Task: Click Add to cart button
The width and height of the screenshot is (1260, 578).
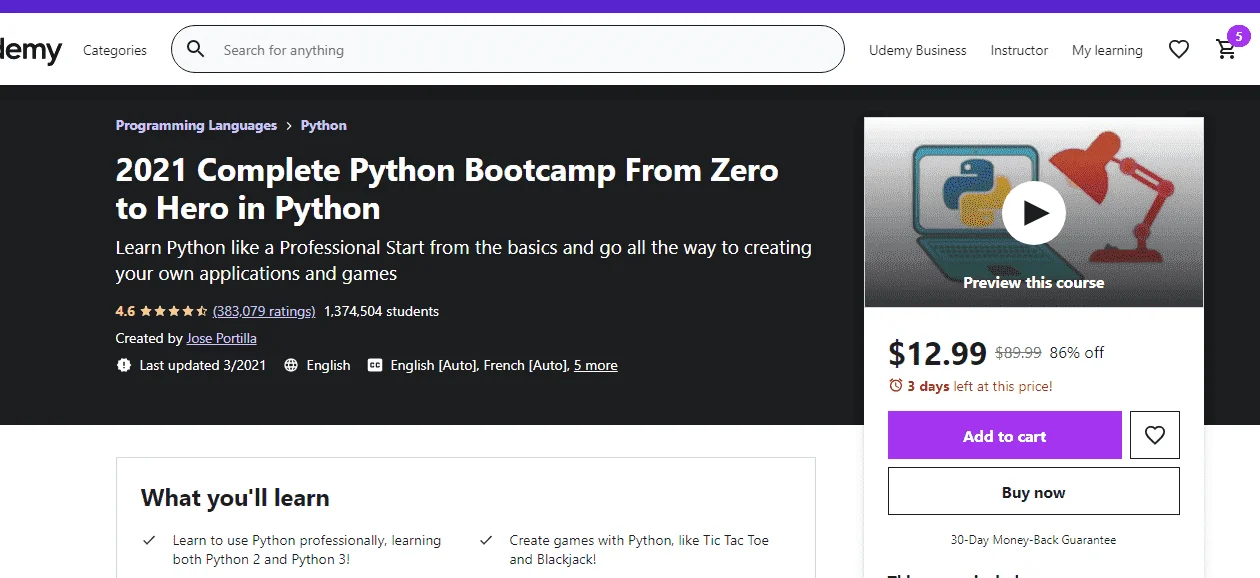Action: click(1005, 435)
